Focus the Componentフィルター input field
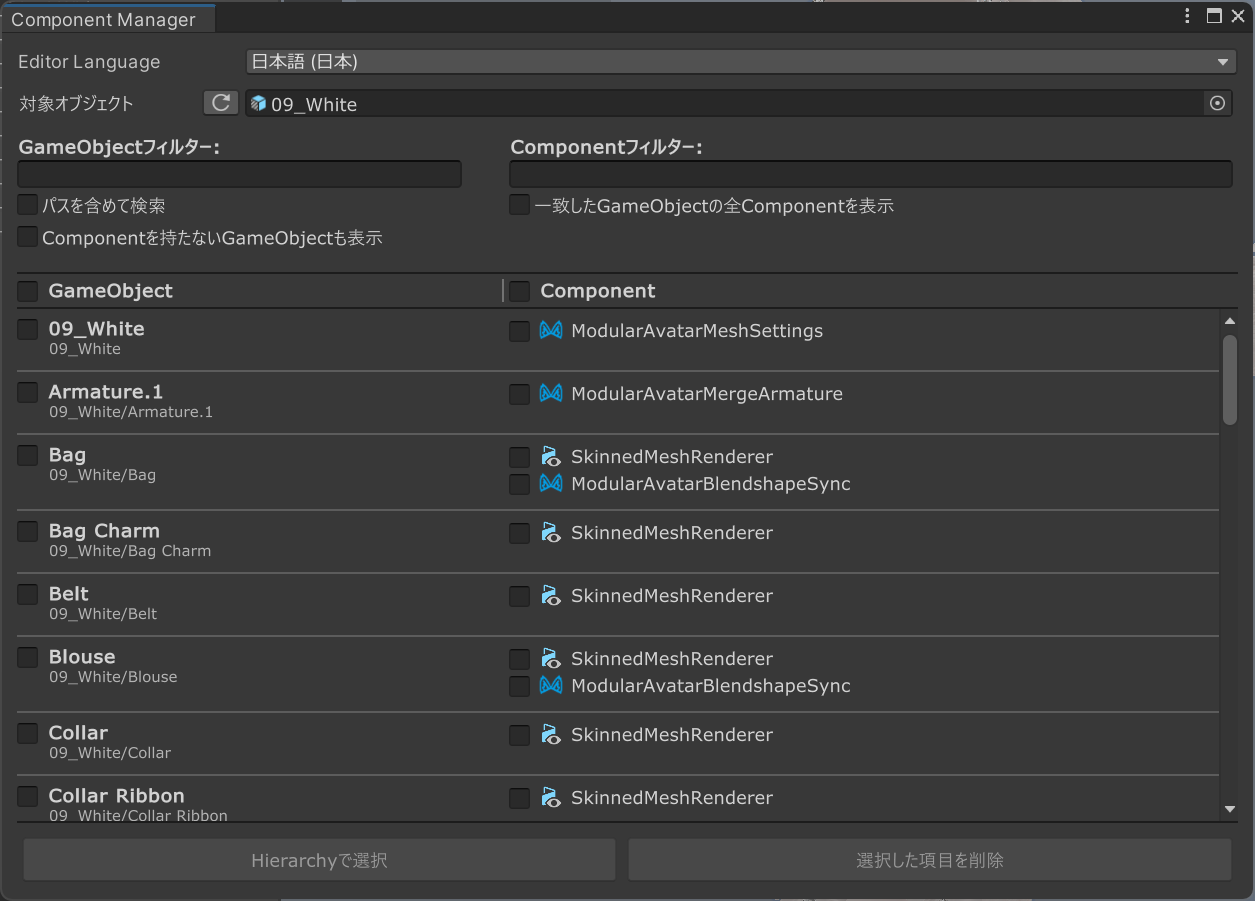The height and width of the screenshot is (901, 1255). (x=871, y=174)
